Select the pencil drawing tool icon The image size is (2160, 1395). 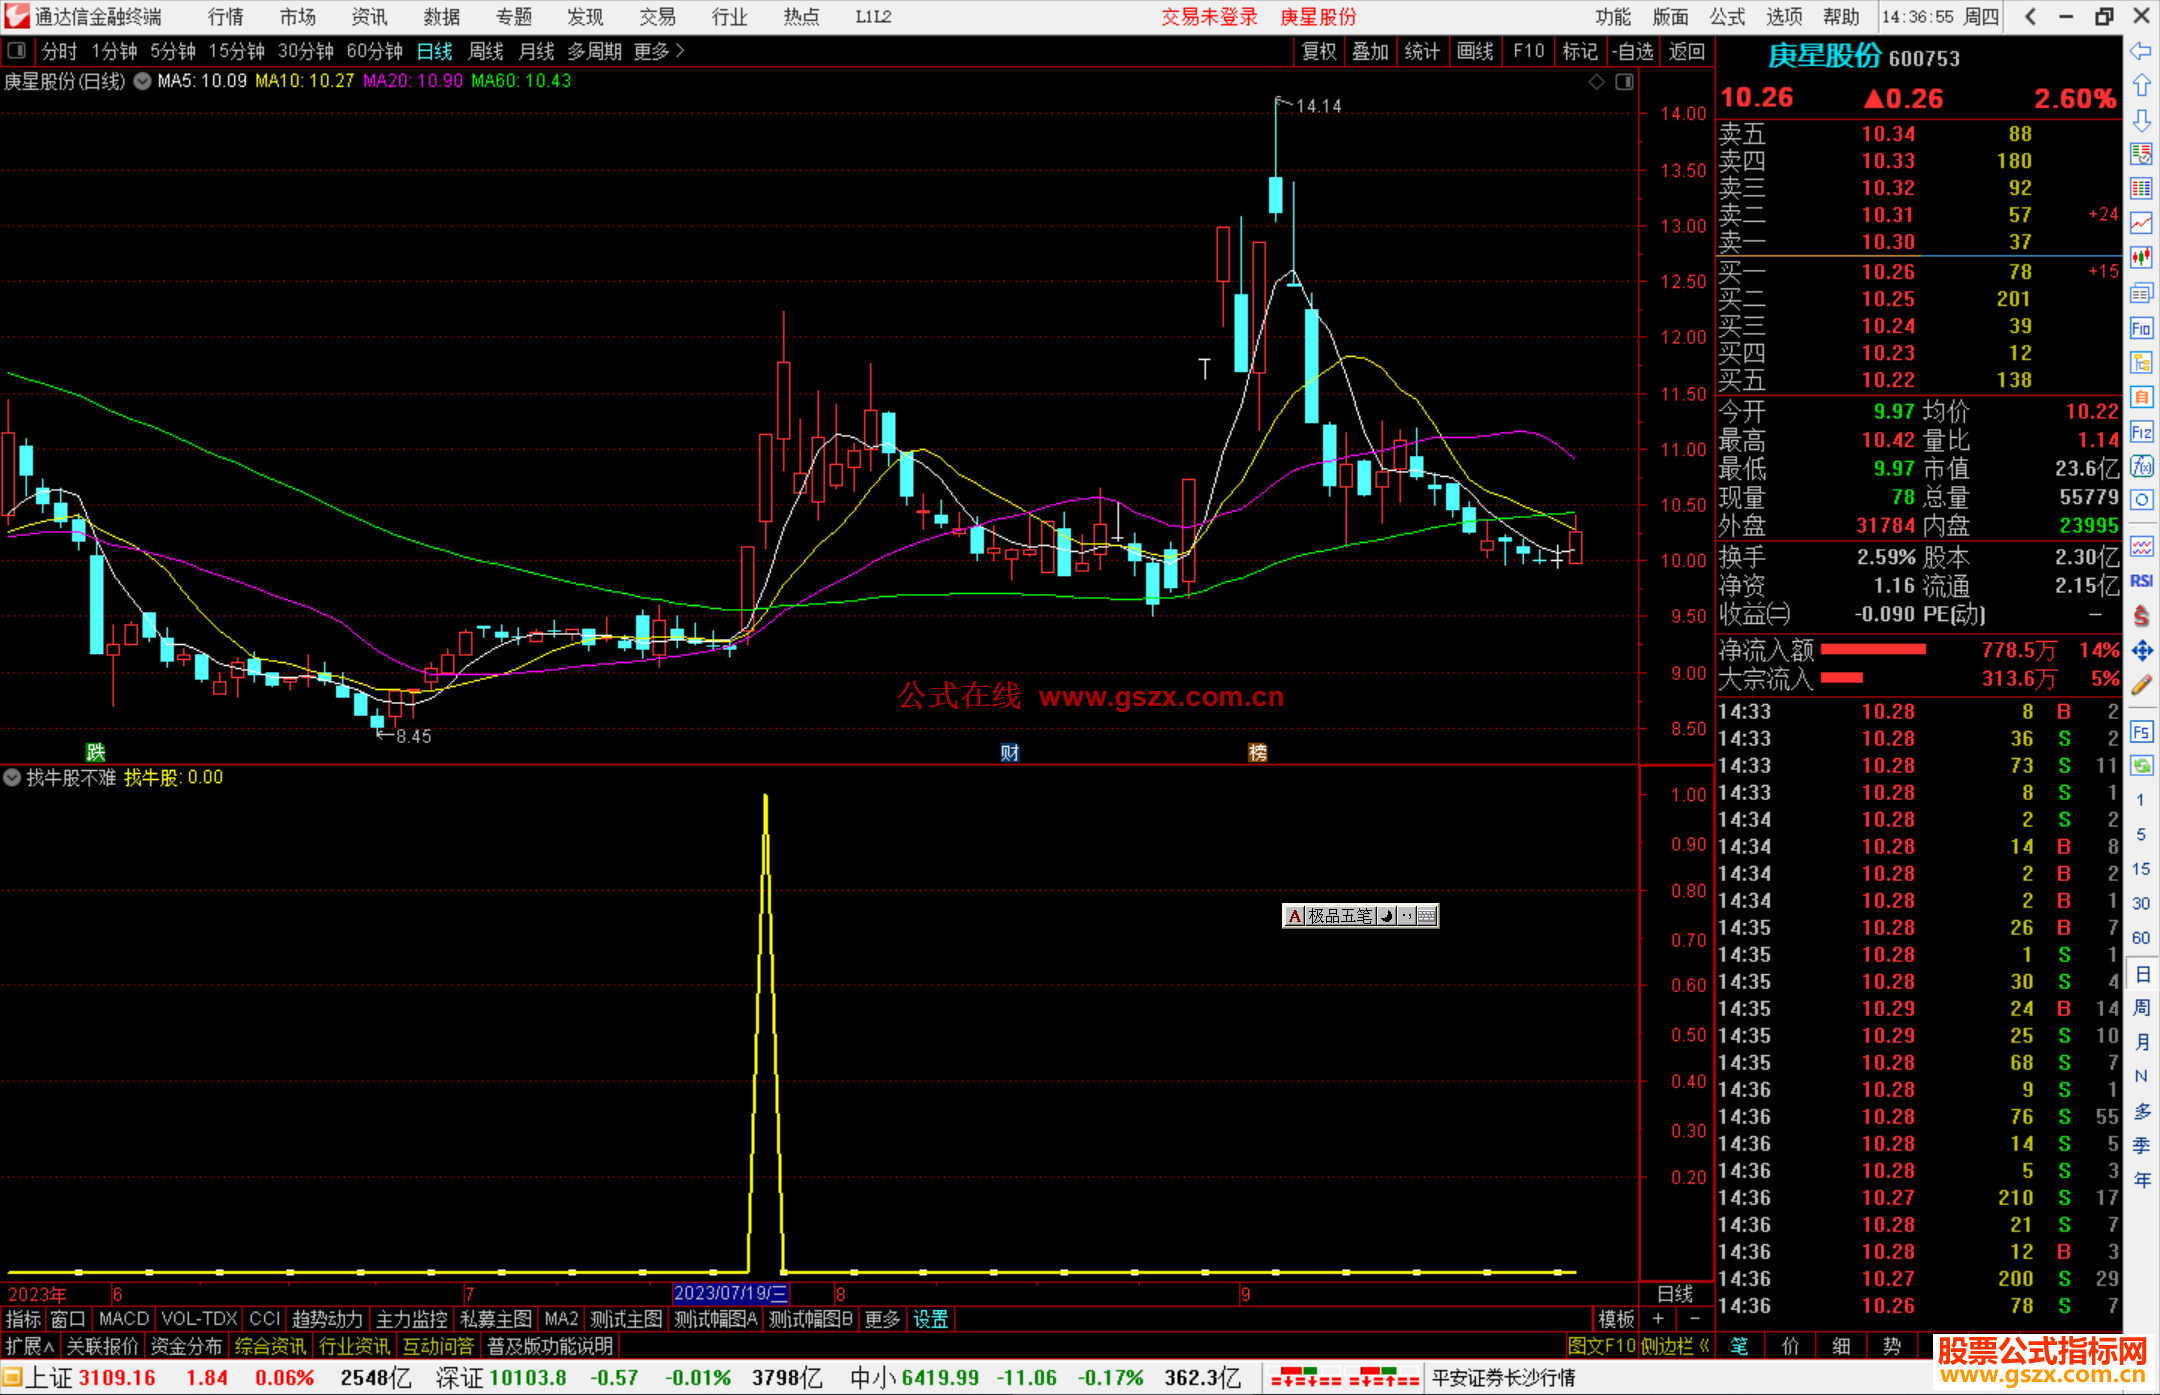(2141, 685)
